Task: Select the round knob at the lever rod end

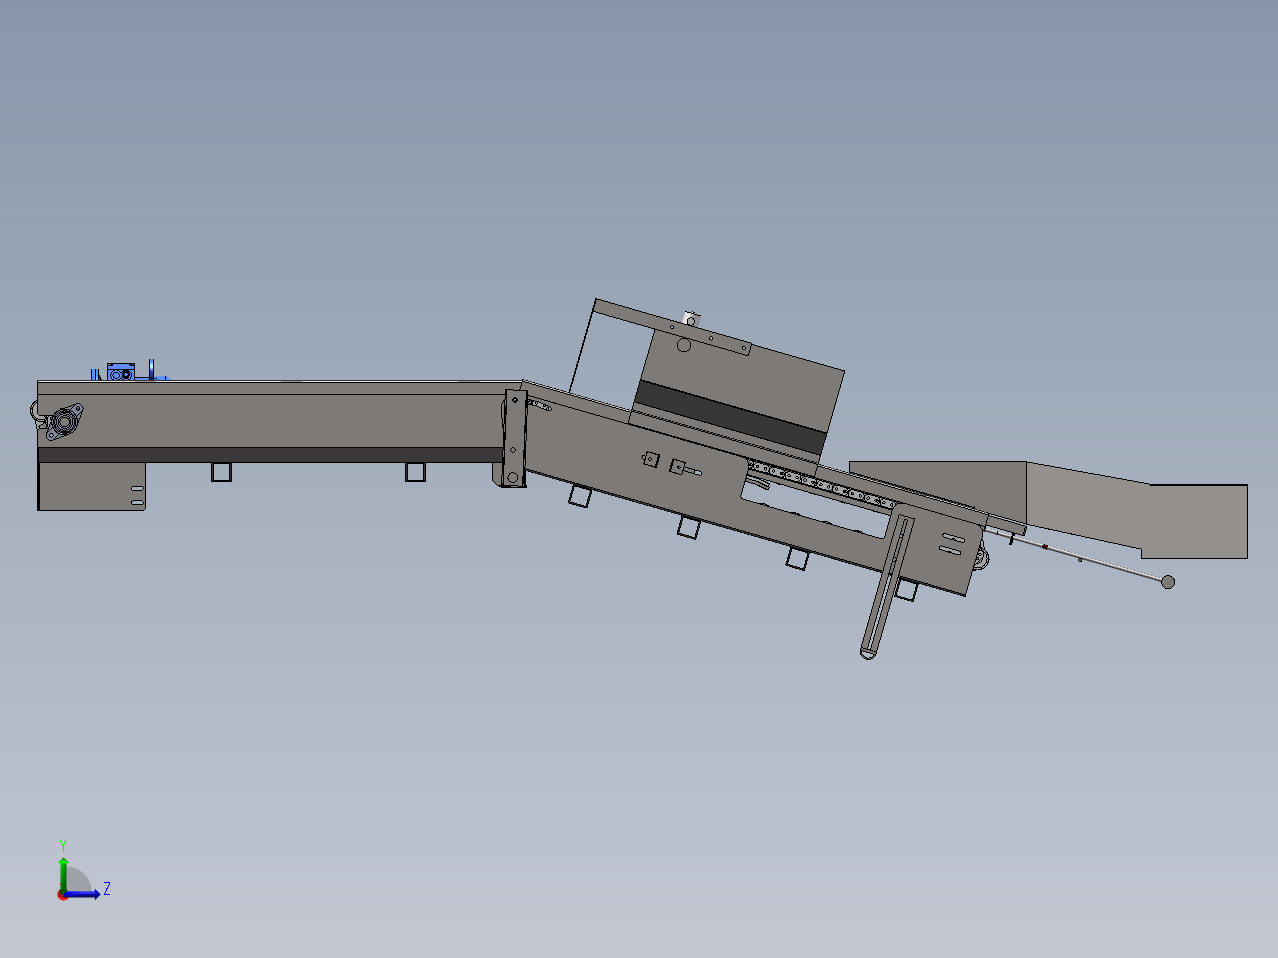Action: (1167, 582)
